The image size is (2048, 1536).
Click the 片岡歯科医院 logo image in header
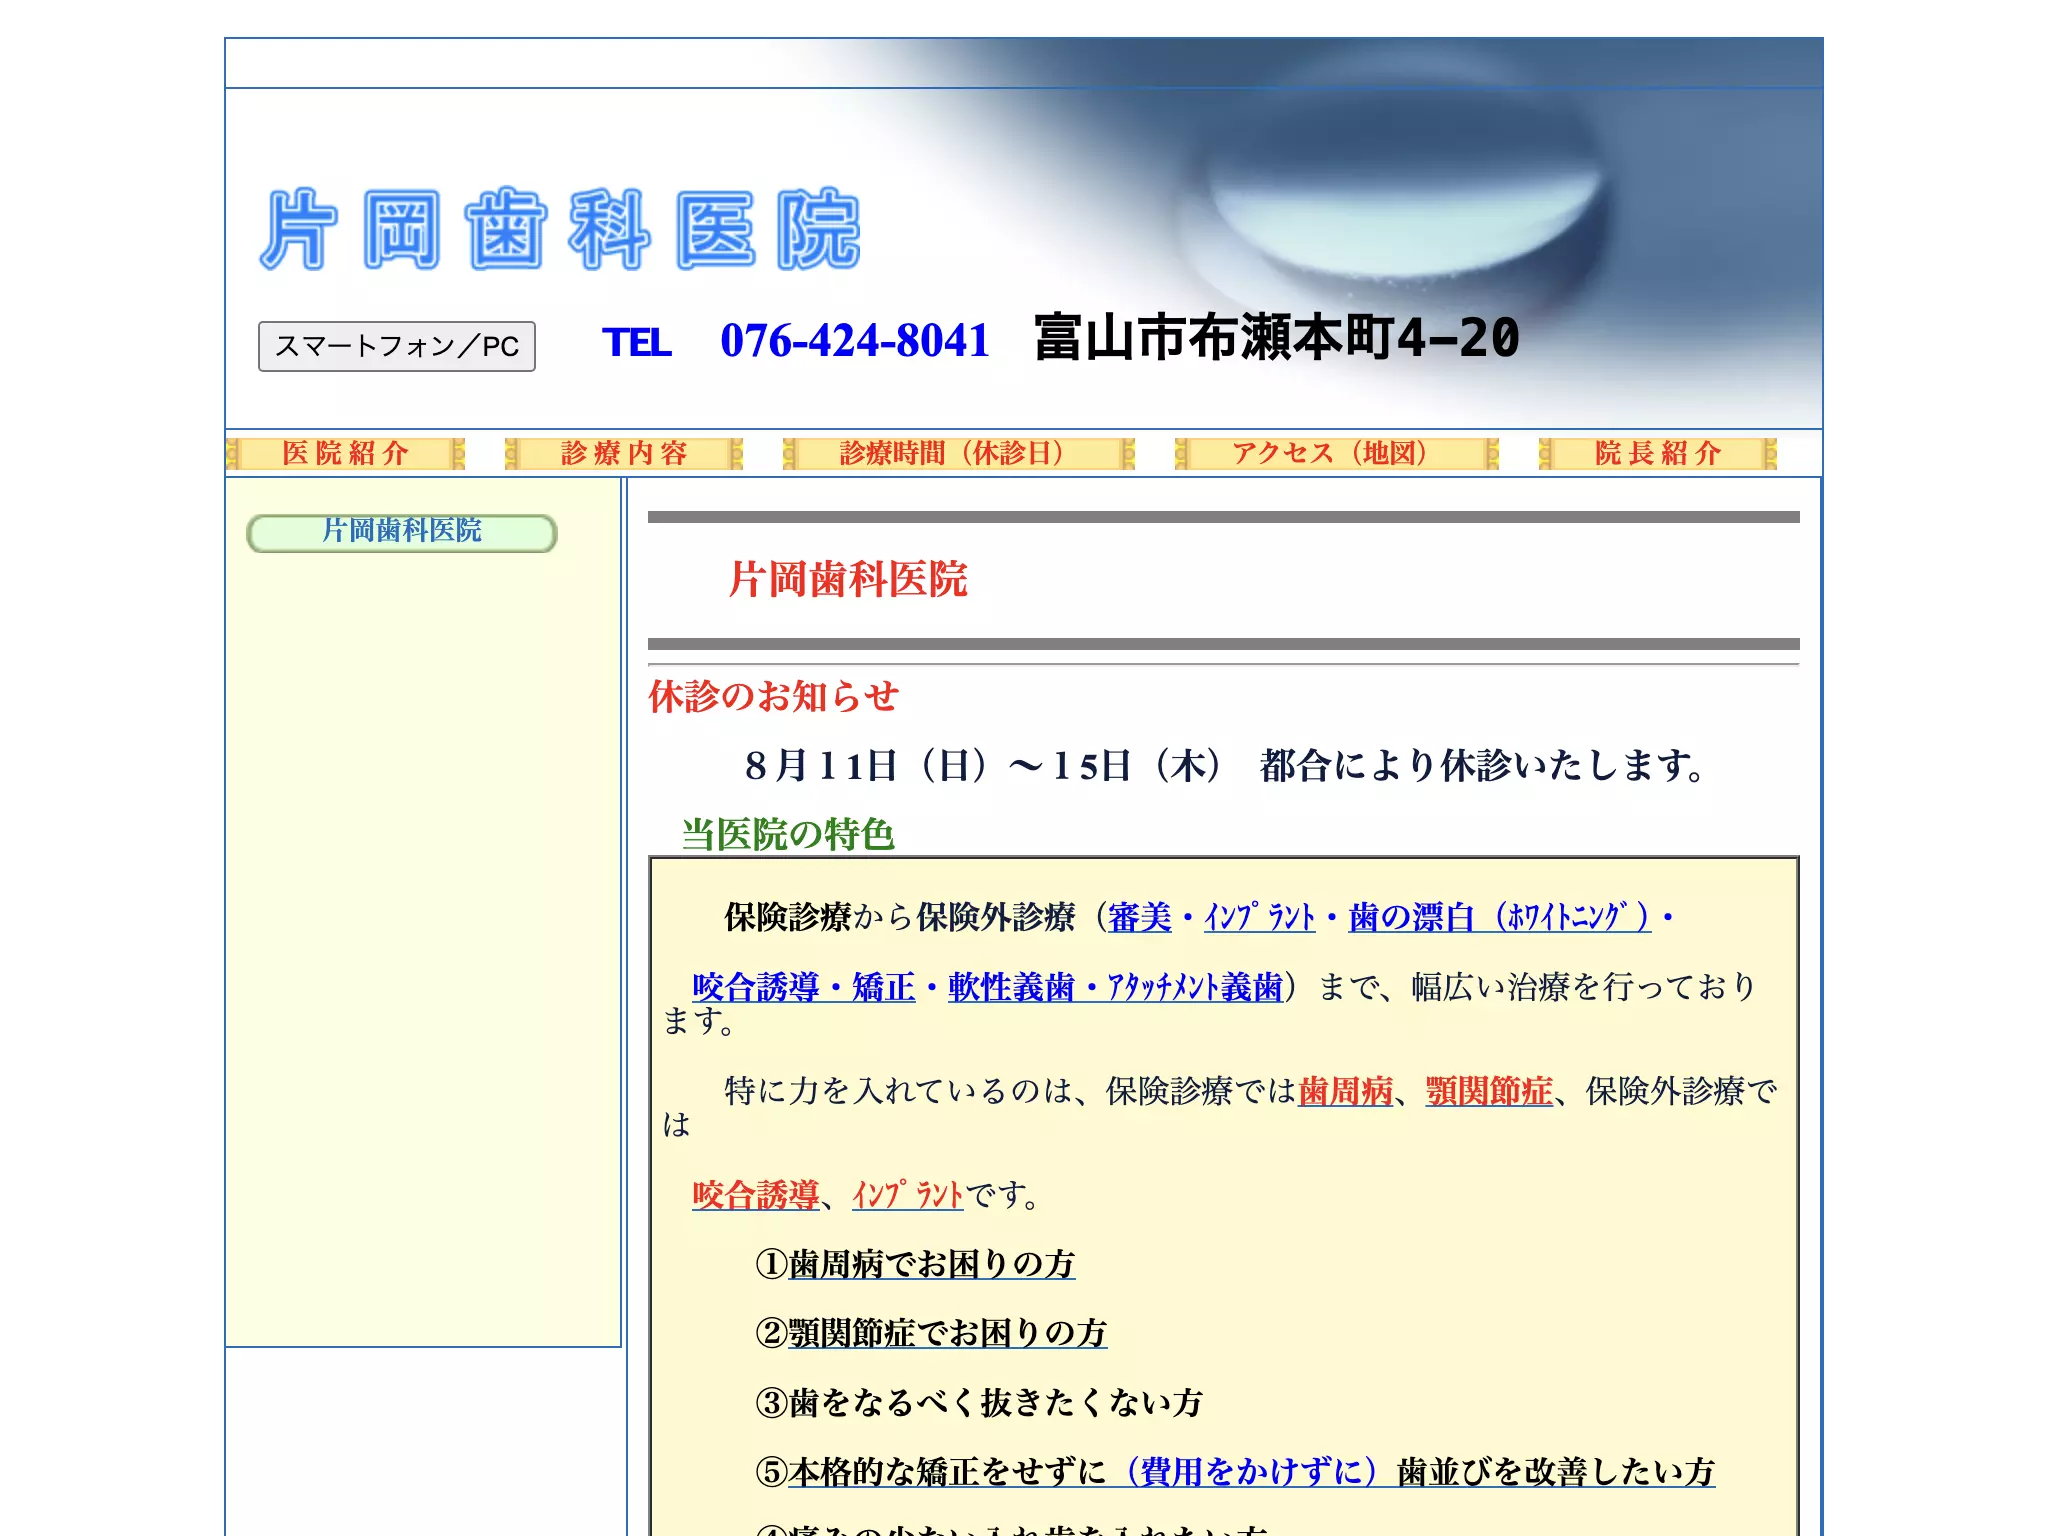pyautogui.click(x=561, y=229)
